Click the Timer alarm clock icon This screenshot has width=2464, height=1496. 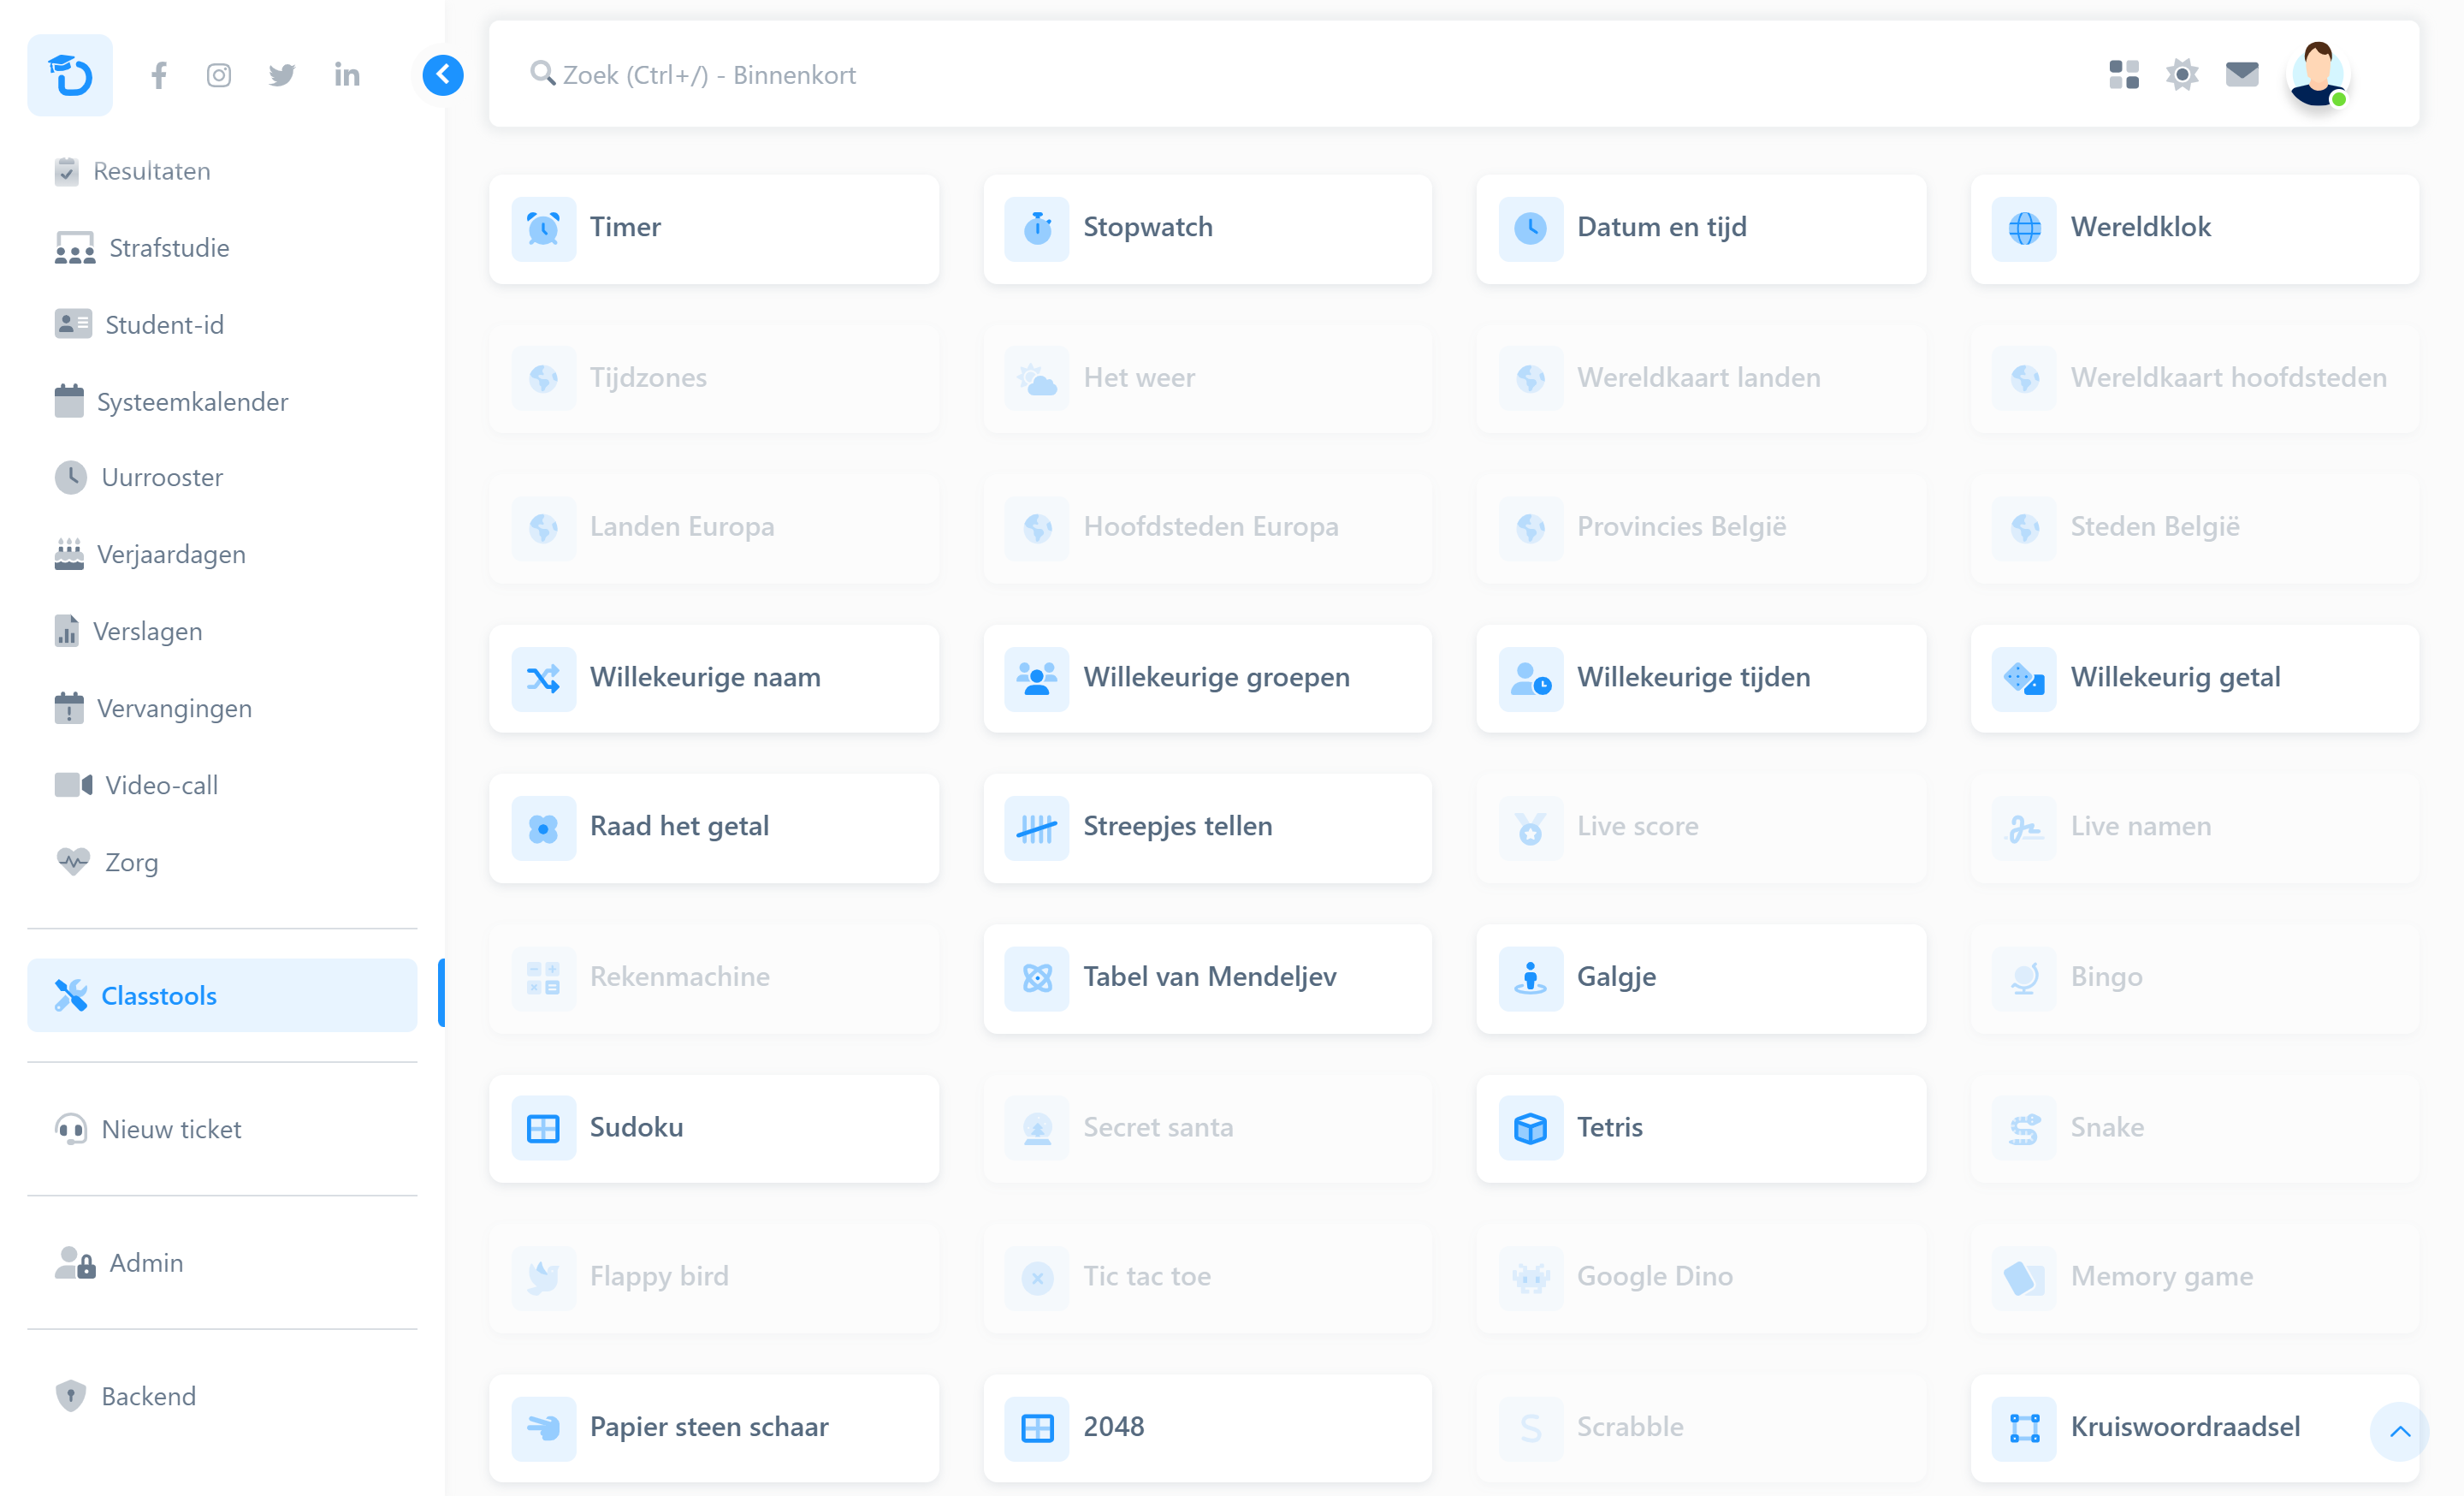pos(543,228)
